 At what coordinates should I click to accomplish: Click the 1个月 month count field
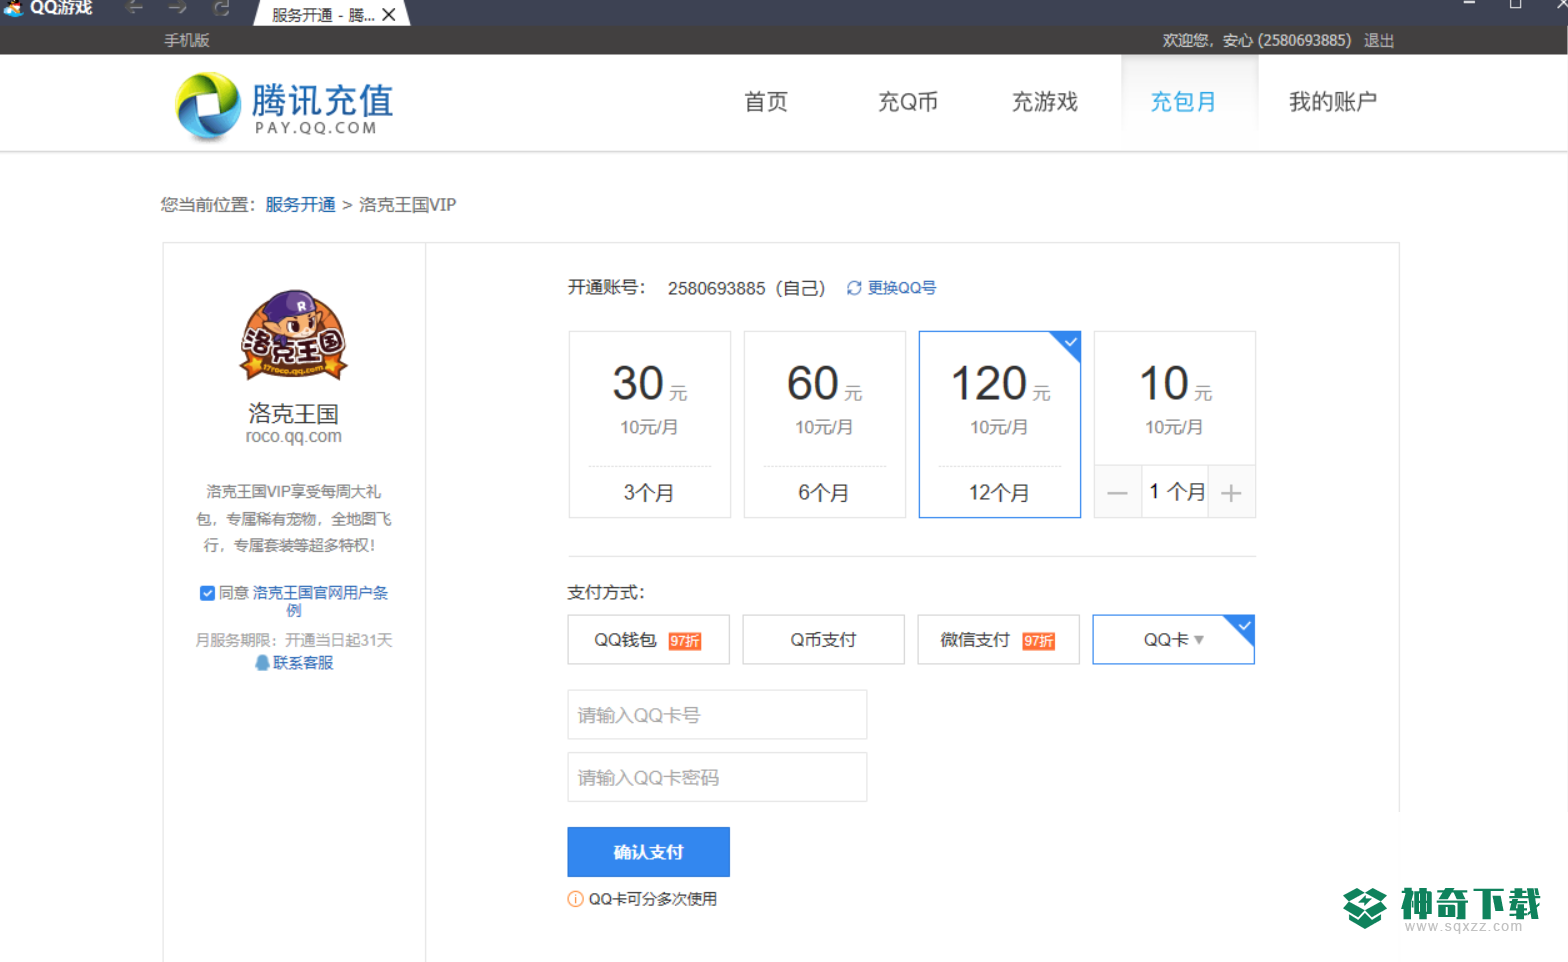[1175, 492]
